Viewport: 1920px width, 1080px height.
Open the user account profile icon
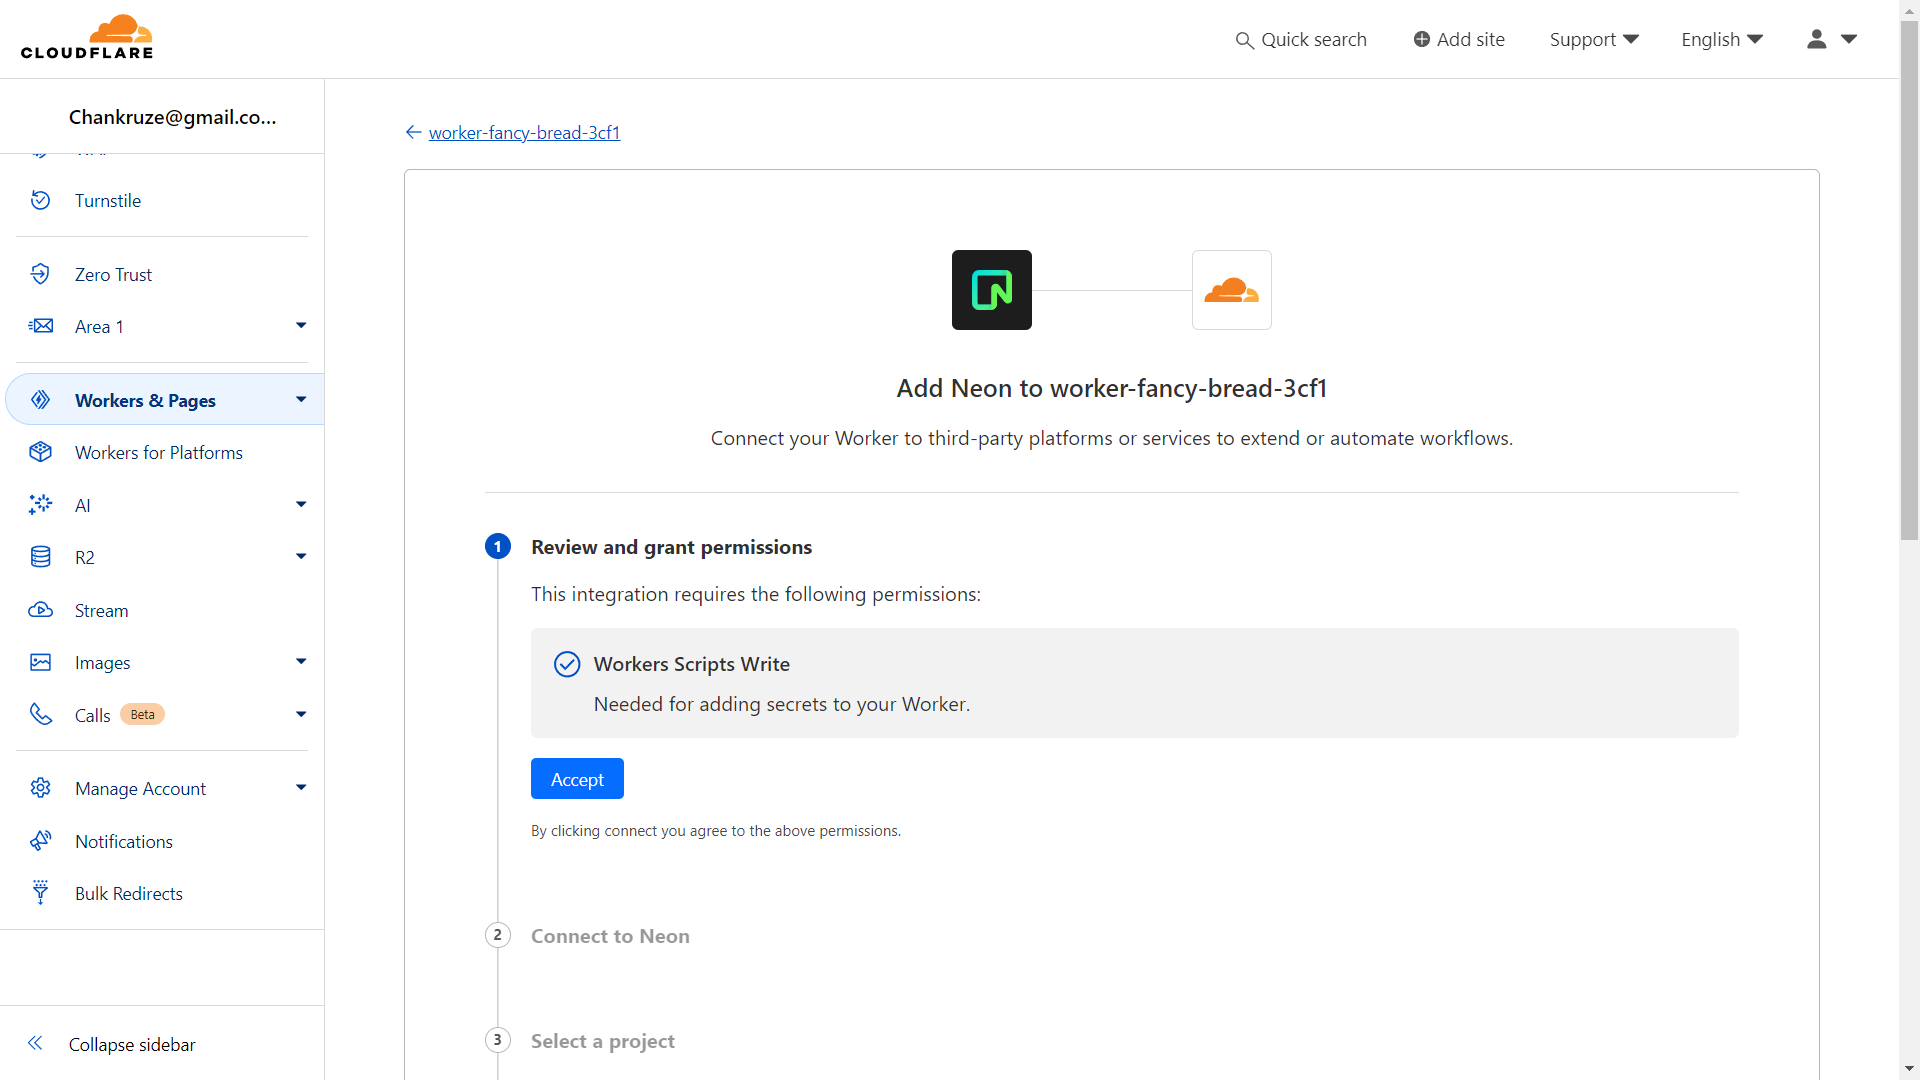pyautogui.click(x=1816, y=39)
